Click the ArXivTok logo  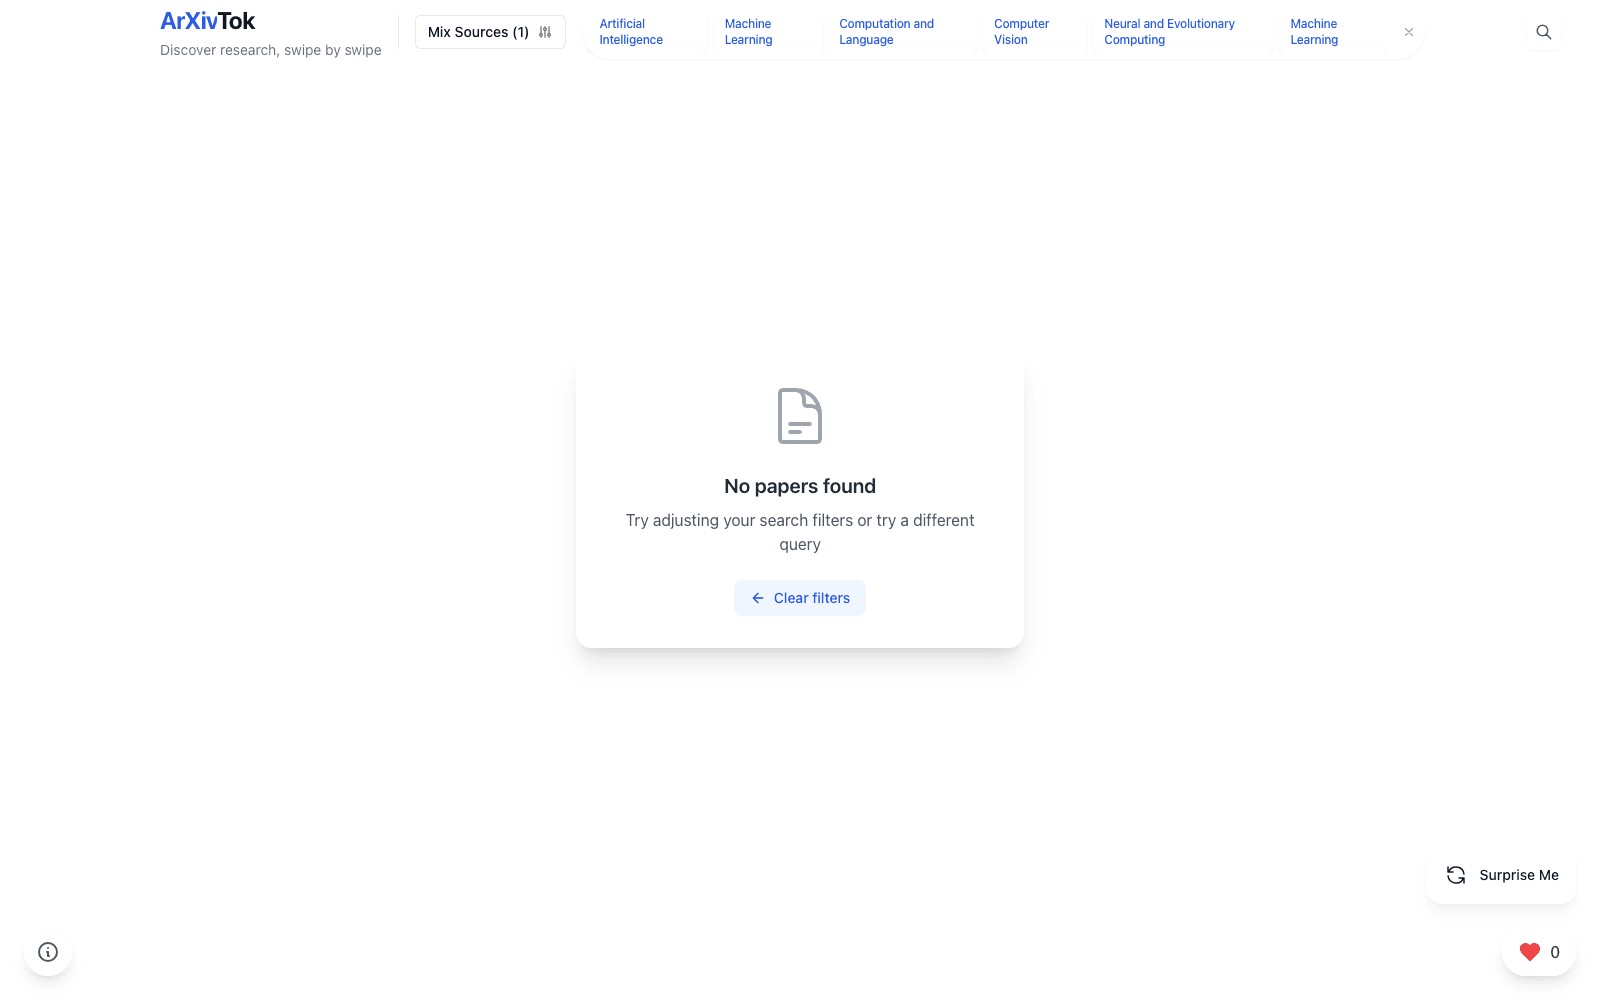(207, 20)
